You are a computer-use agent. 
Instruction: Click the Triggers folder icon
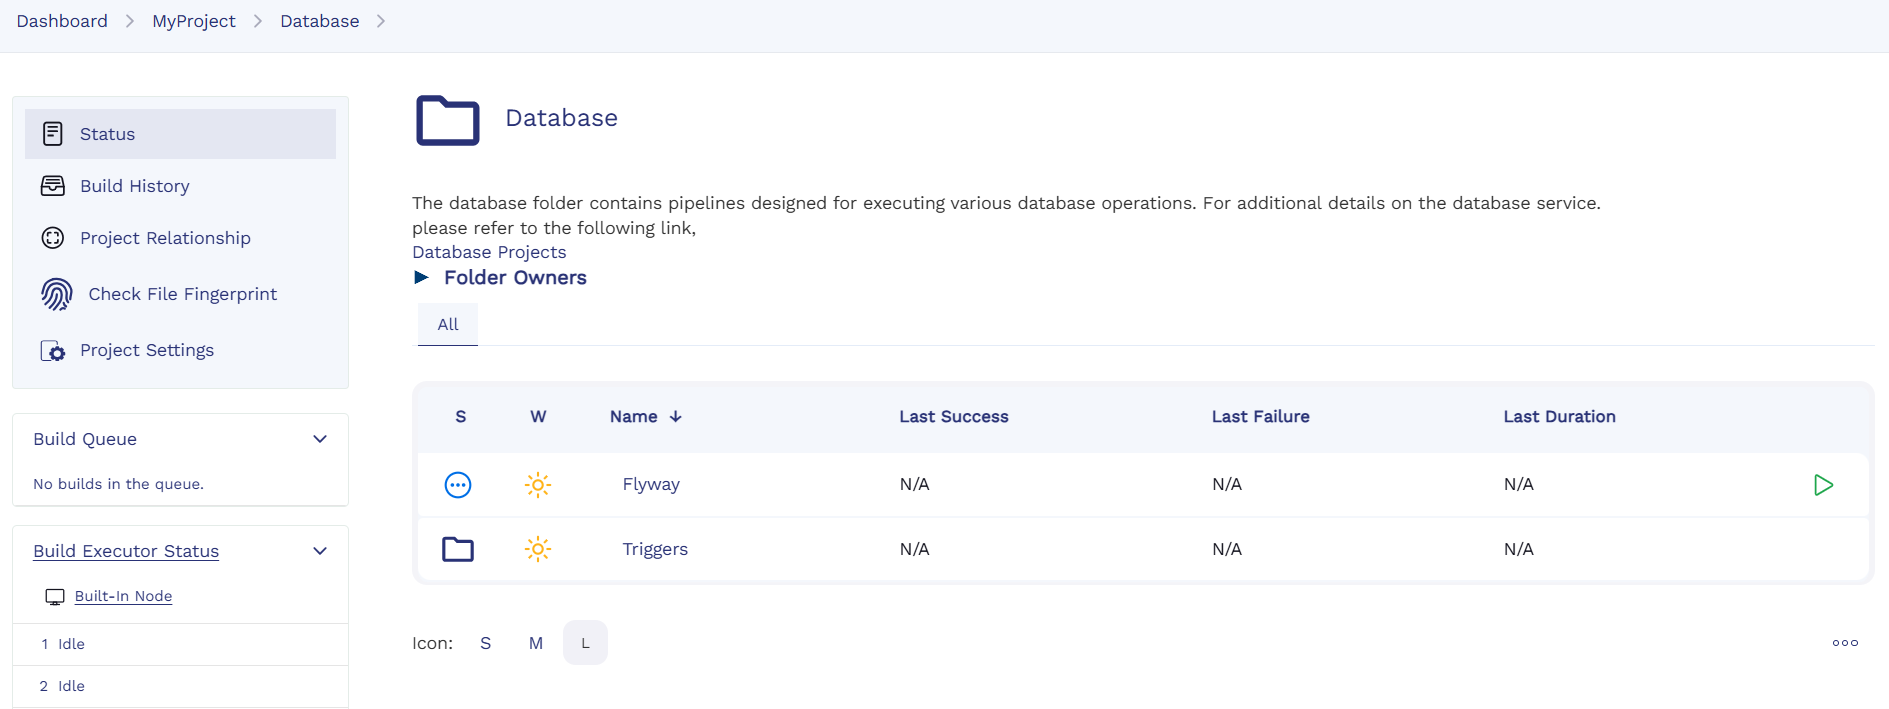click(x=458, y=549)
